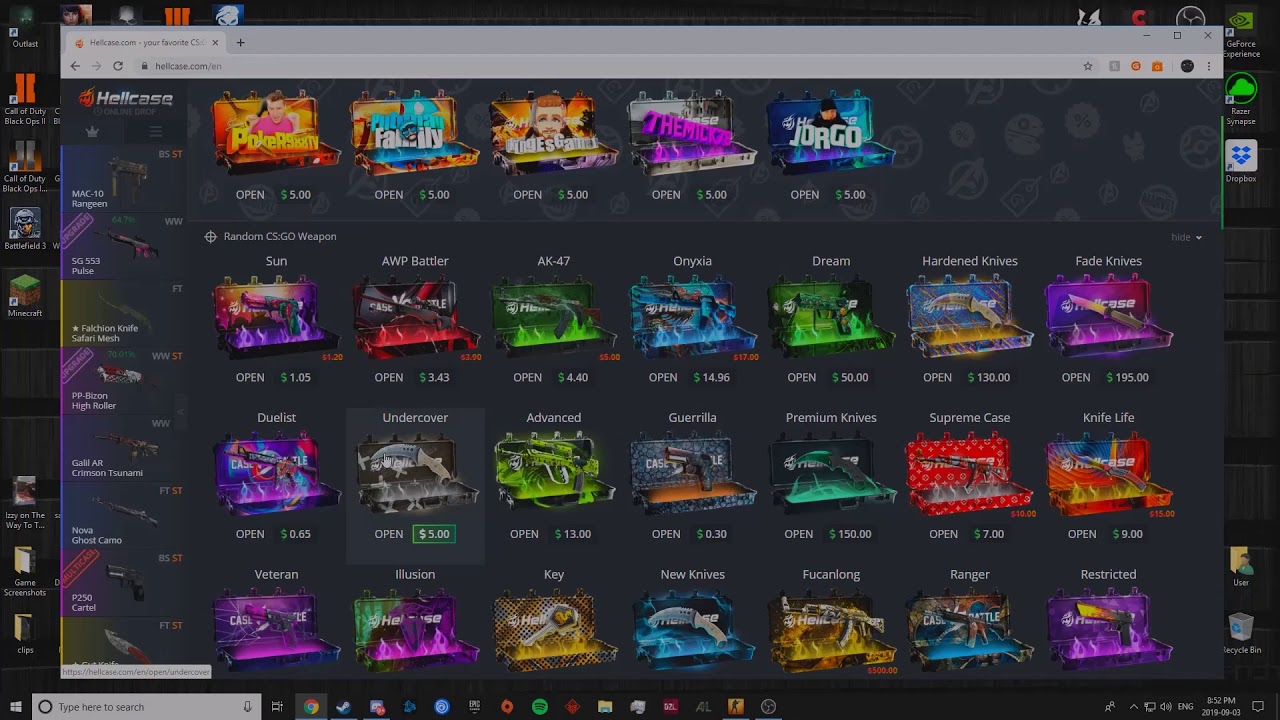The image size is (1280, 720).
Task: Select MAC-10 Rangeen drop in sidebar
Action: pyautogui.click(x=123, y=179)
